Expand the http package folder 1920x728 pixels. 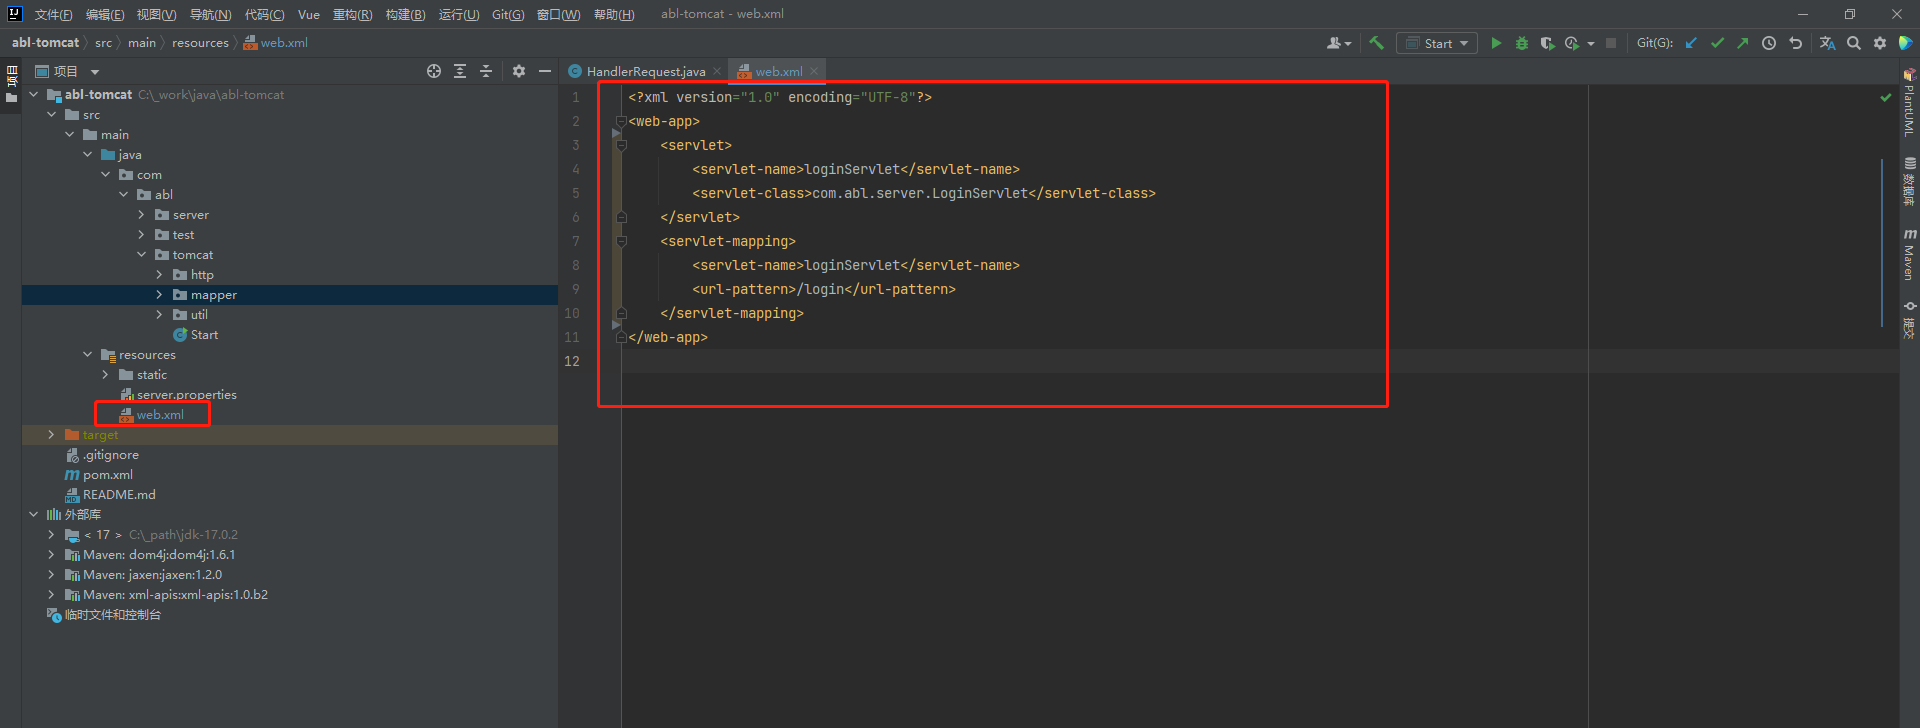[159, 275]
